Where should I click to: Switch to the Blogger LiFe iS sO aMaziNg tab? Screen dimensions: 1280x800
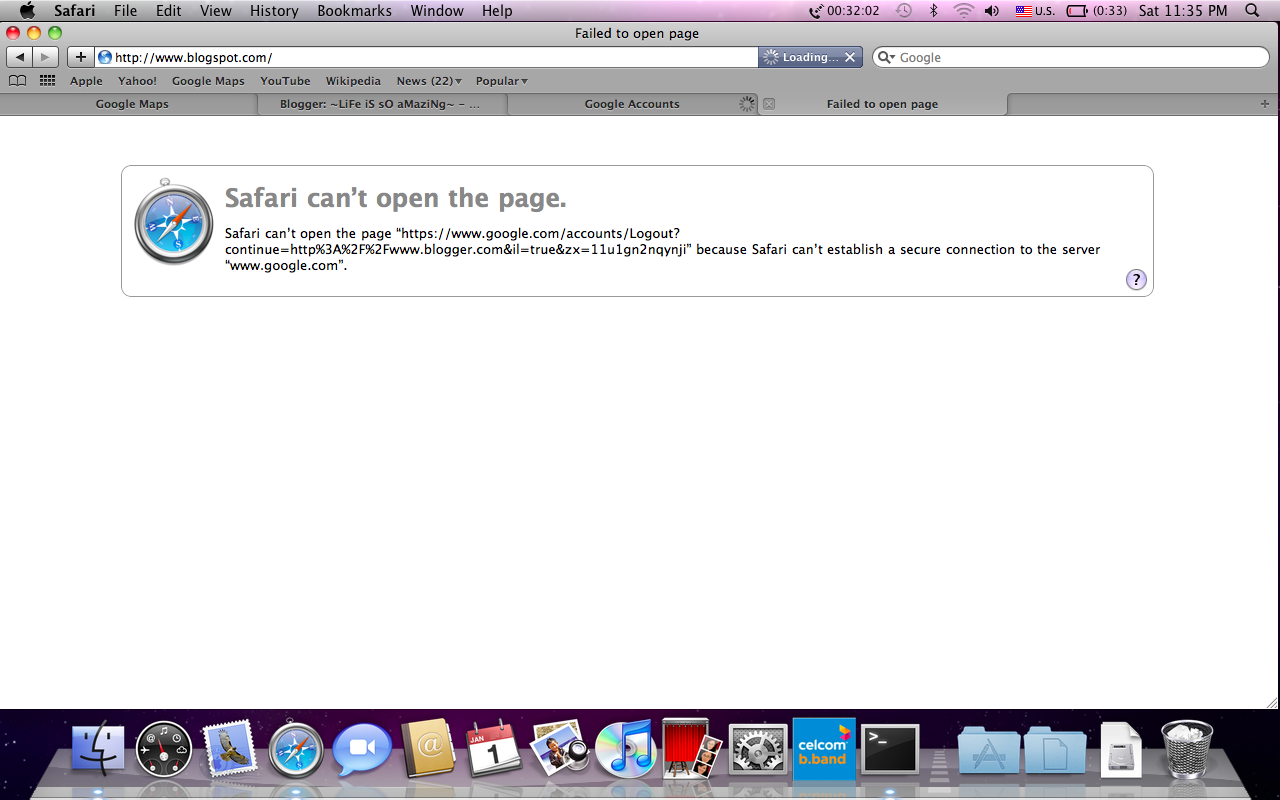coord(380,104)
